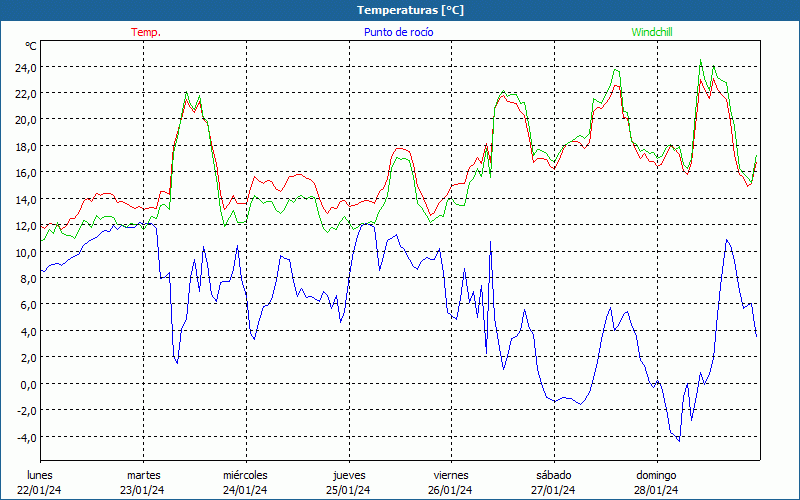Click the 22,0 y-axis value
This screenshot has width=800, height=500.
pos(26,93)
